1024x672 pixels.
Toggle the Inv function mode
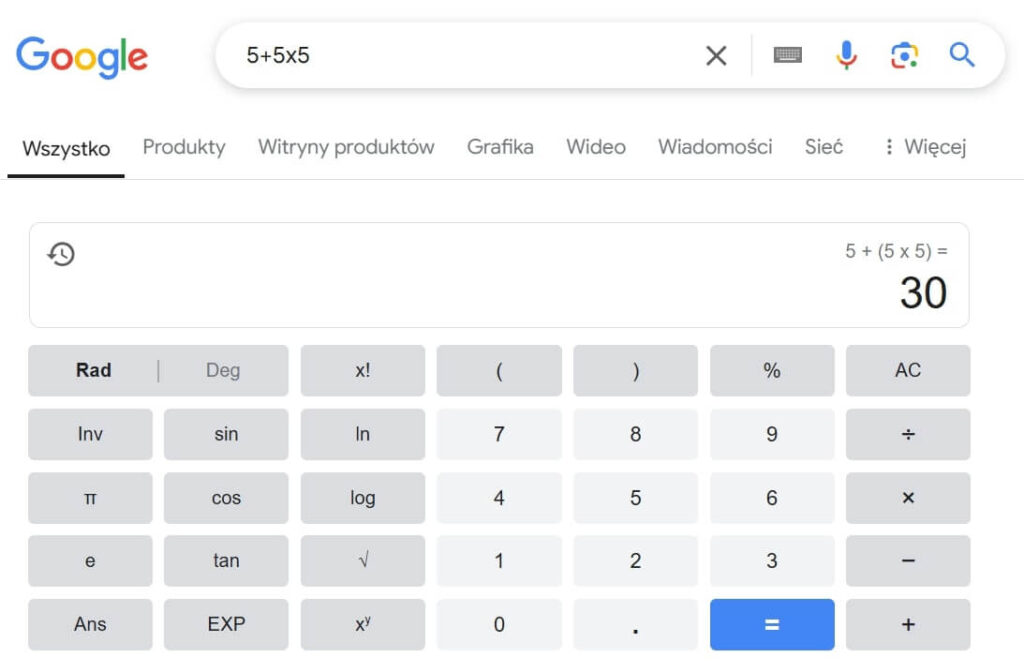(x=90, y=434)
